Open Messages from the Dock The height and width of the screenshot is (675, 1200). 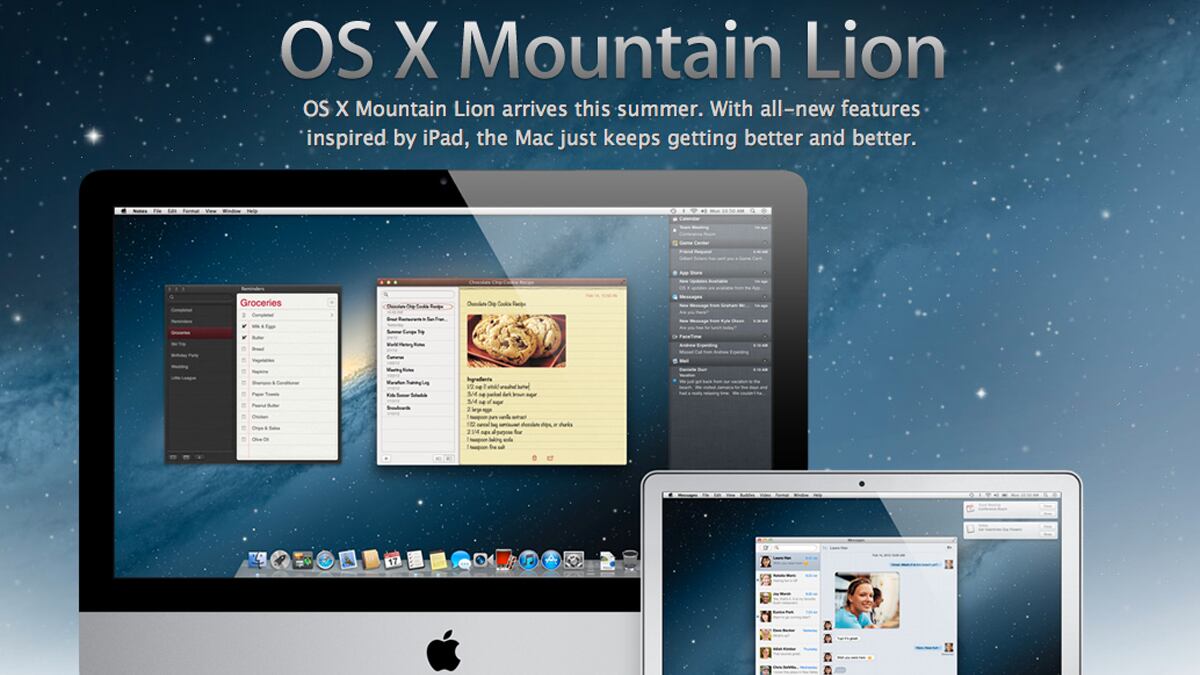coord(460,558)
